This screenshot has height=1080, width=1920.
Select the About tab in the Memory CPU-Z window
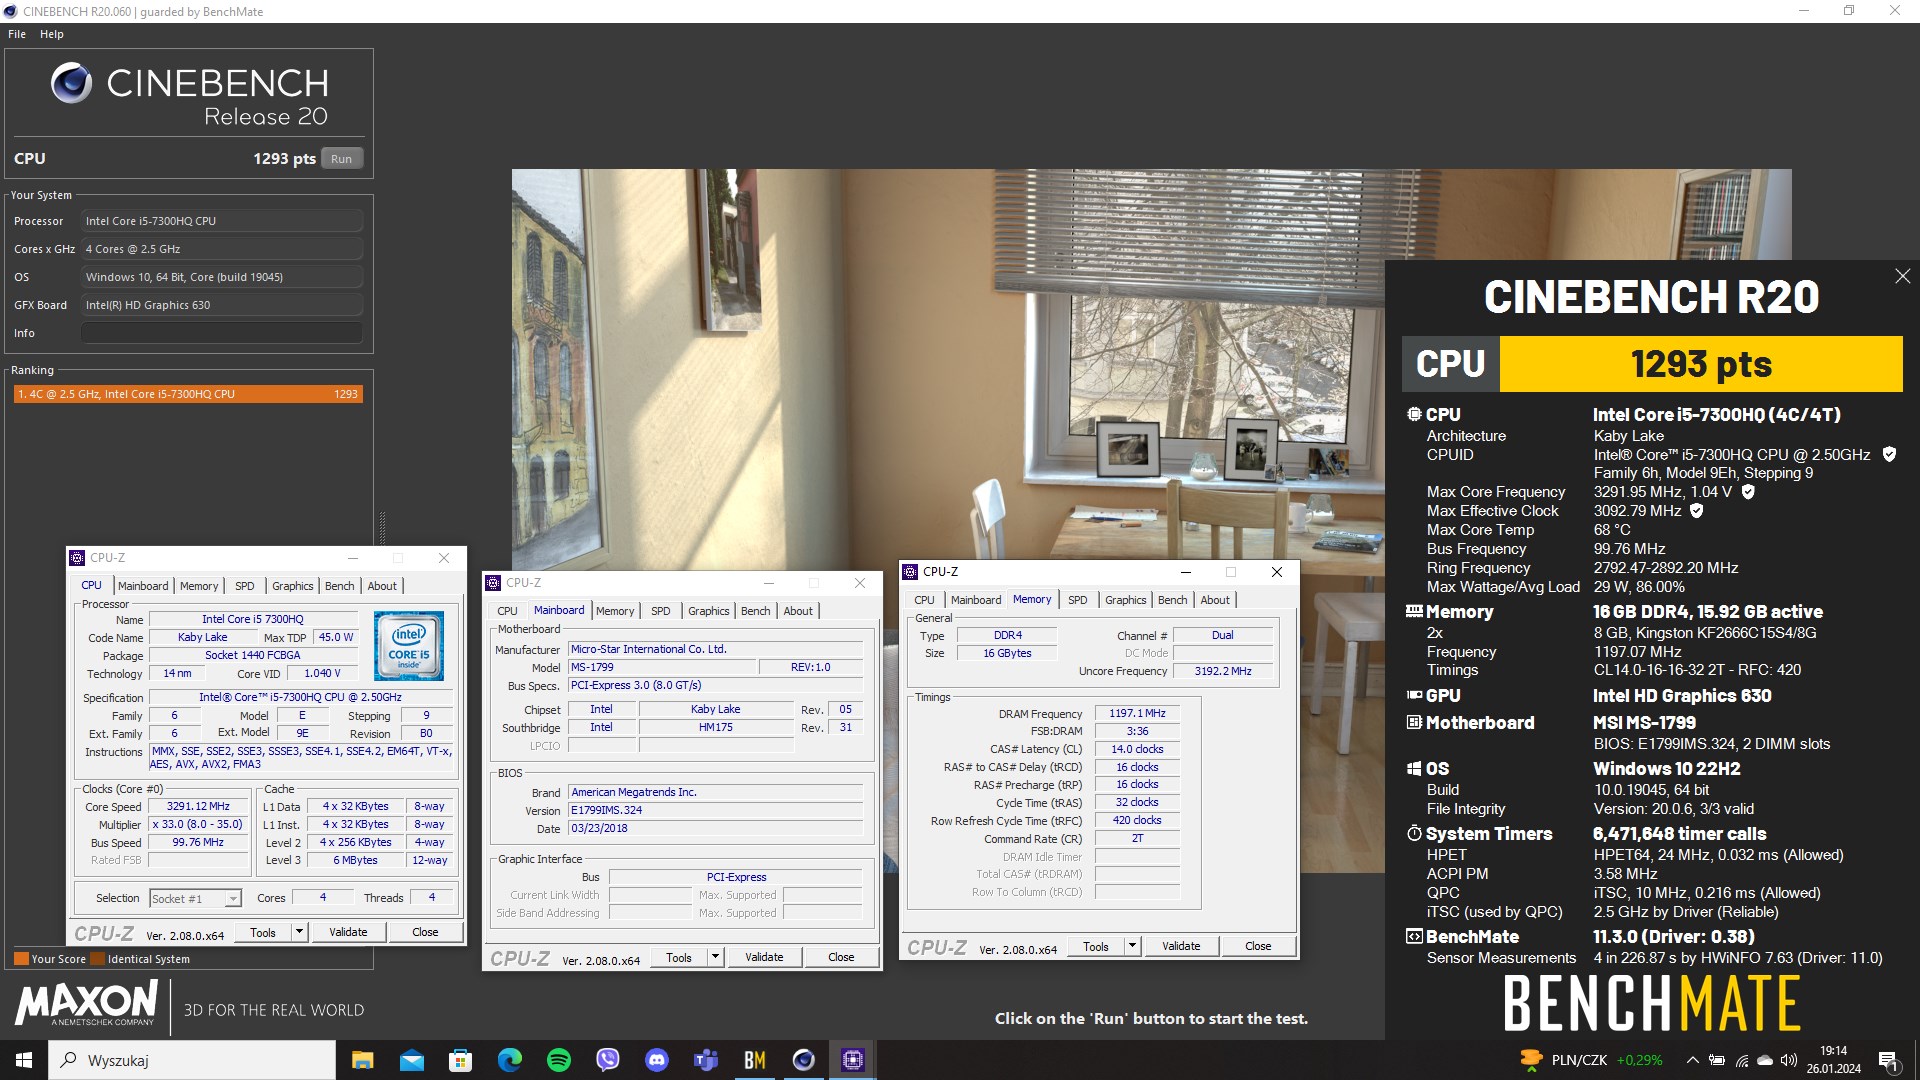[1215, 600]
